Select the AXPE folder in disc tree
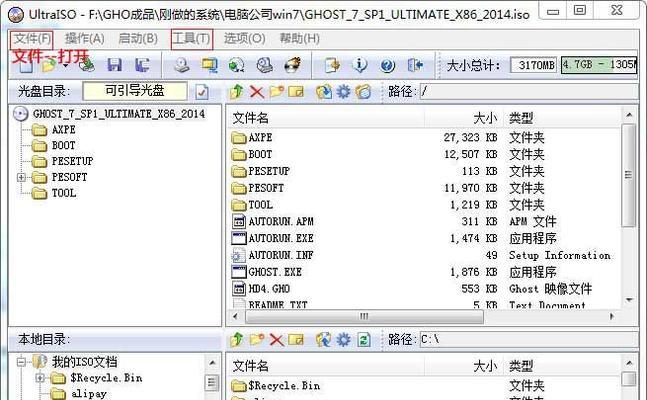 tap(64, 130)
